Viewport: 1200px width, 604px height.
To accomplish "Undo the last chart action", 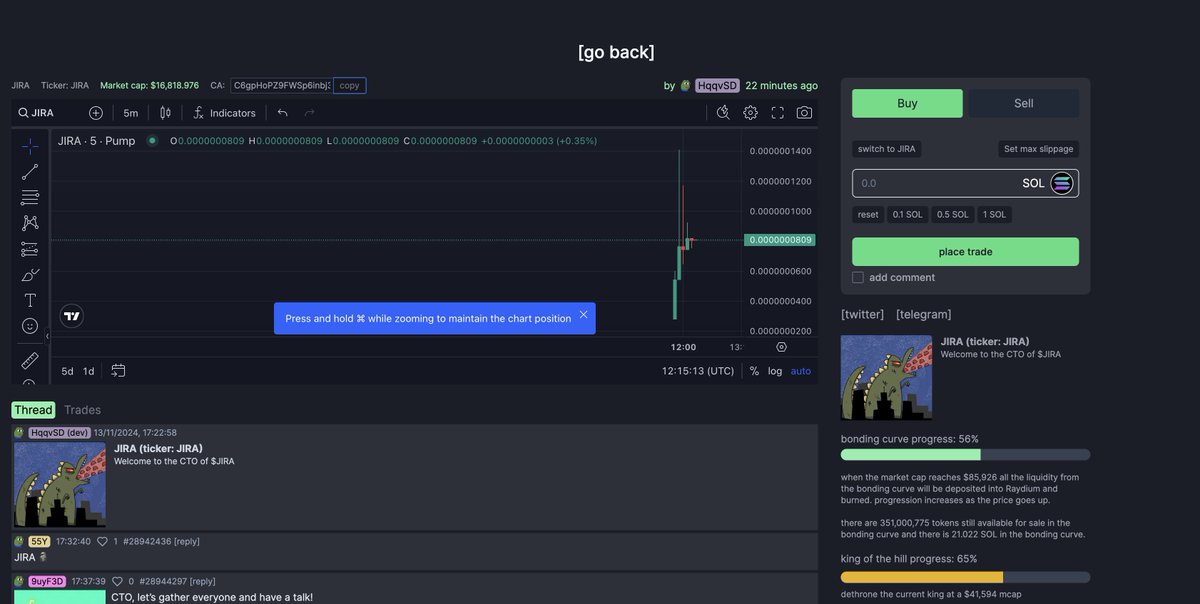I will (x=283, y=113).
